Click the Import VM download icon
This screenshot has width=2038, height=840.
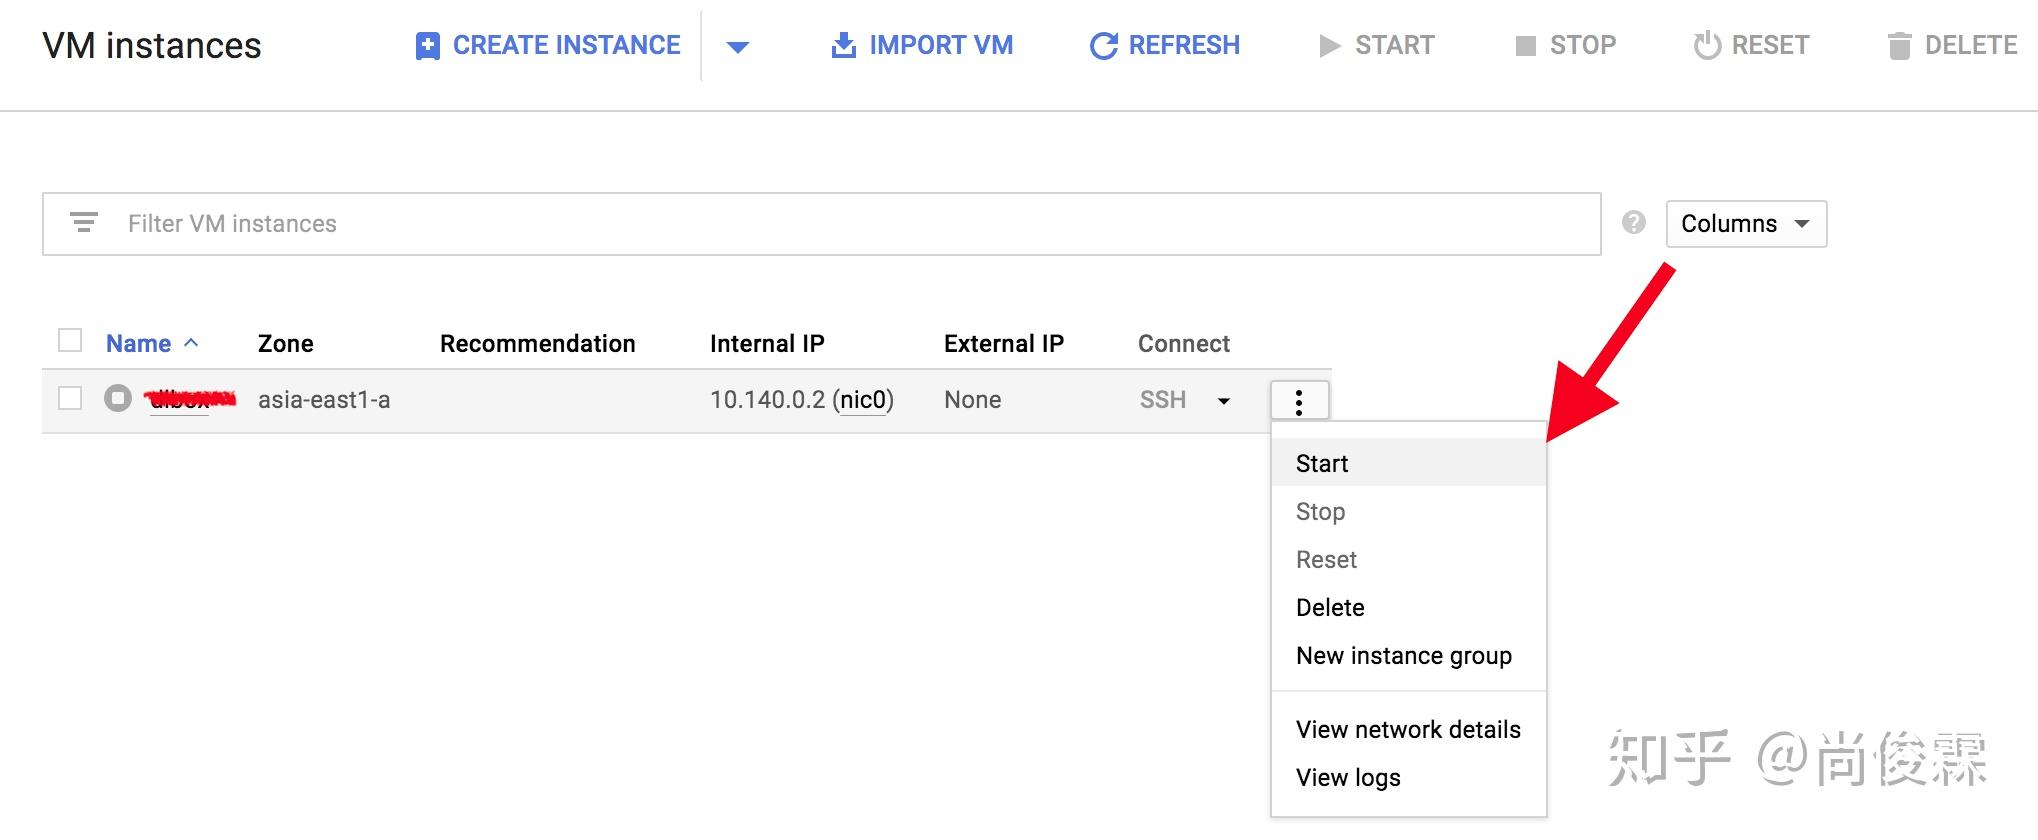pos(843,45)
